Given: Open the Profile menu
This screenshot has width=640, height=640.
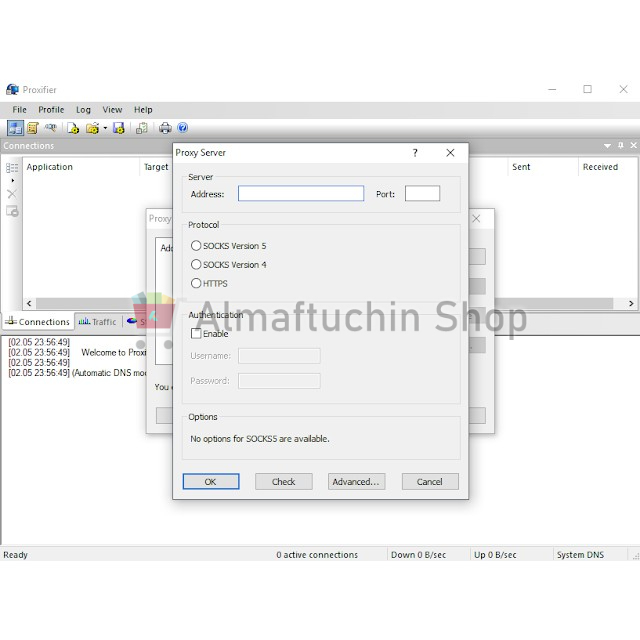Looking at the screenshot, I should click(51, 110).
